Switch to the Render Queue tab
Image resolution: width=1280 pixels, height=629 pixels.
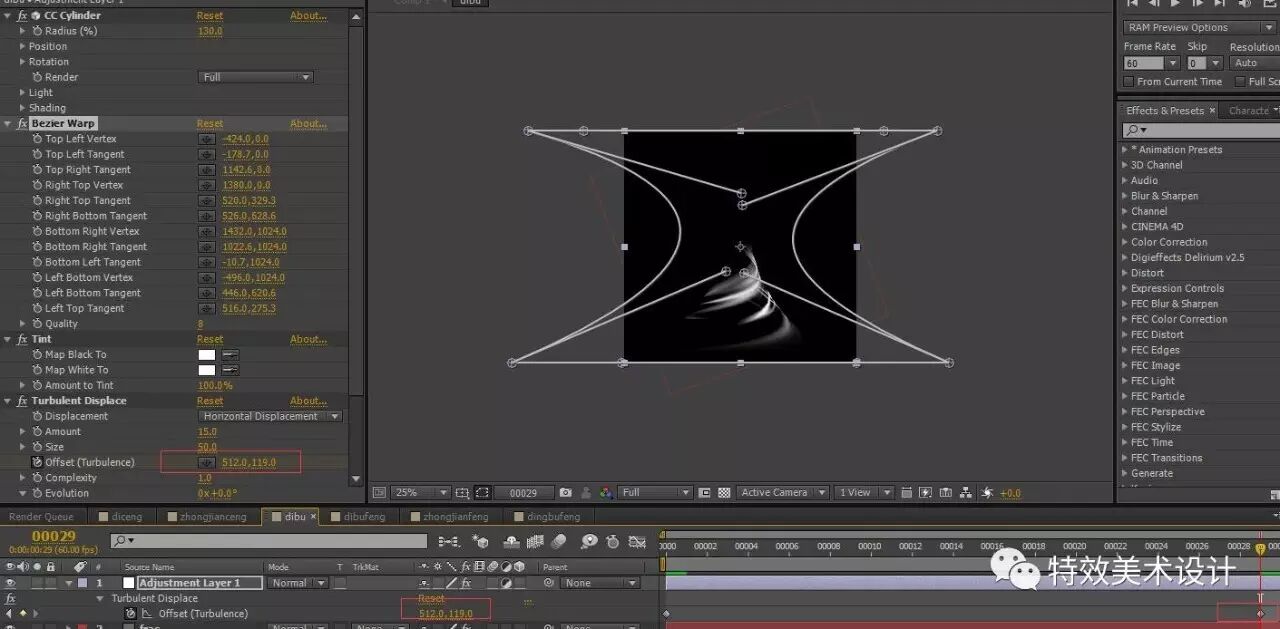[x=41, y=517]
